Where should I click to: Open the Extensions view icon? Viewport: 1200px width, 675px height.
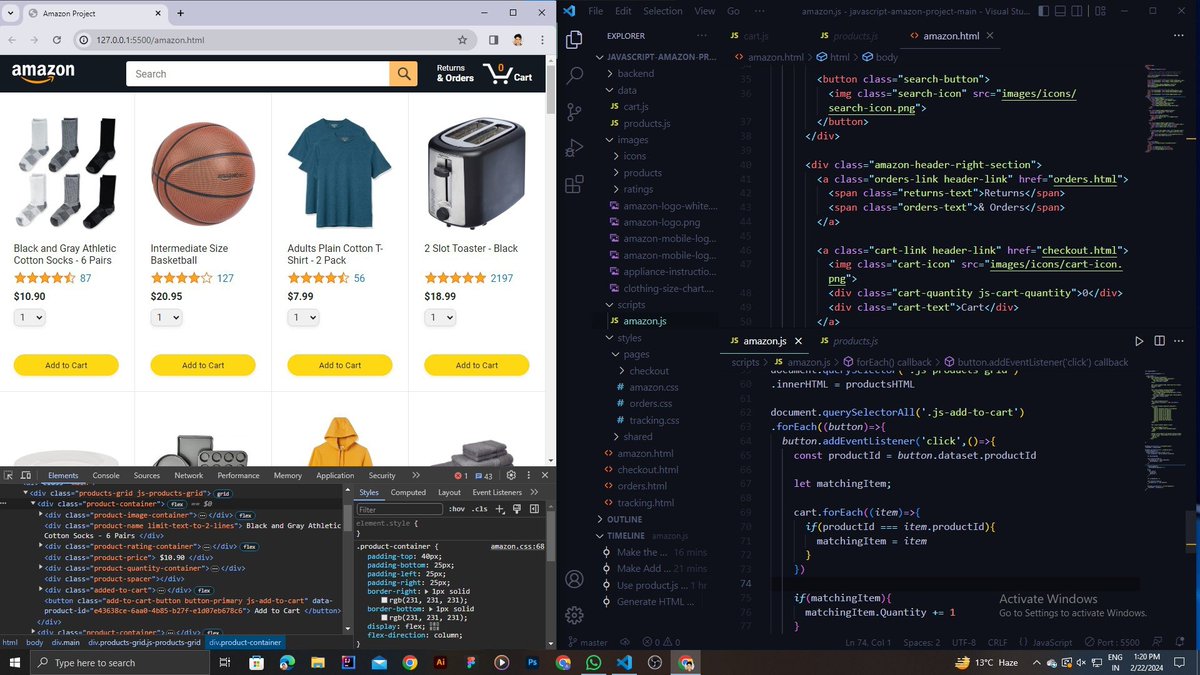(574, 184)
